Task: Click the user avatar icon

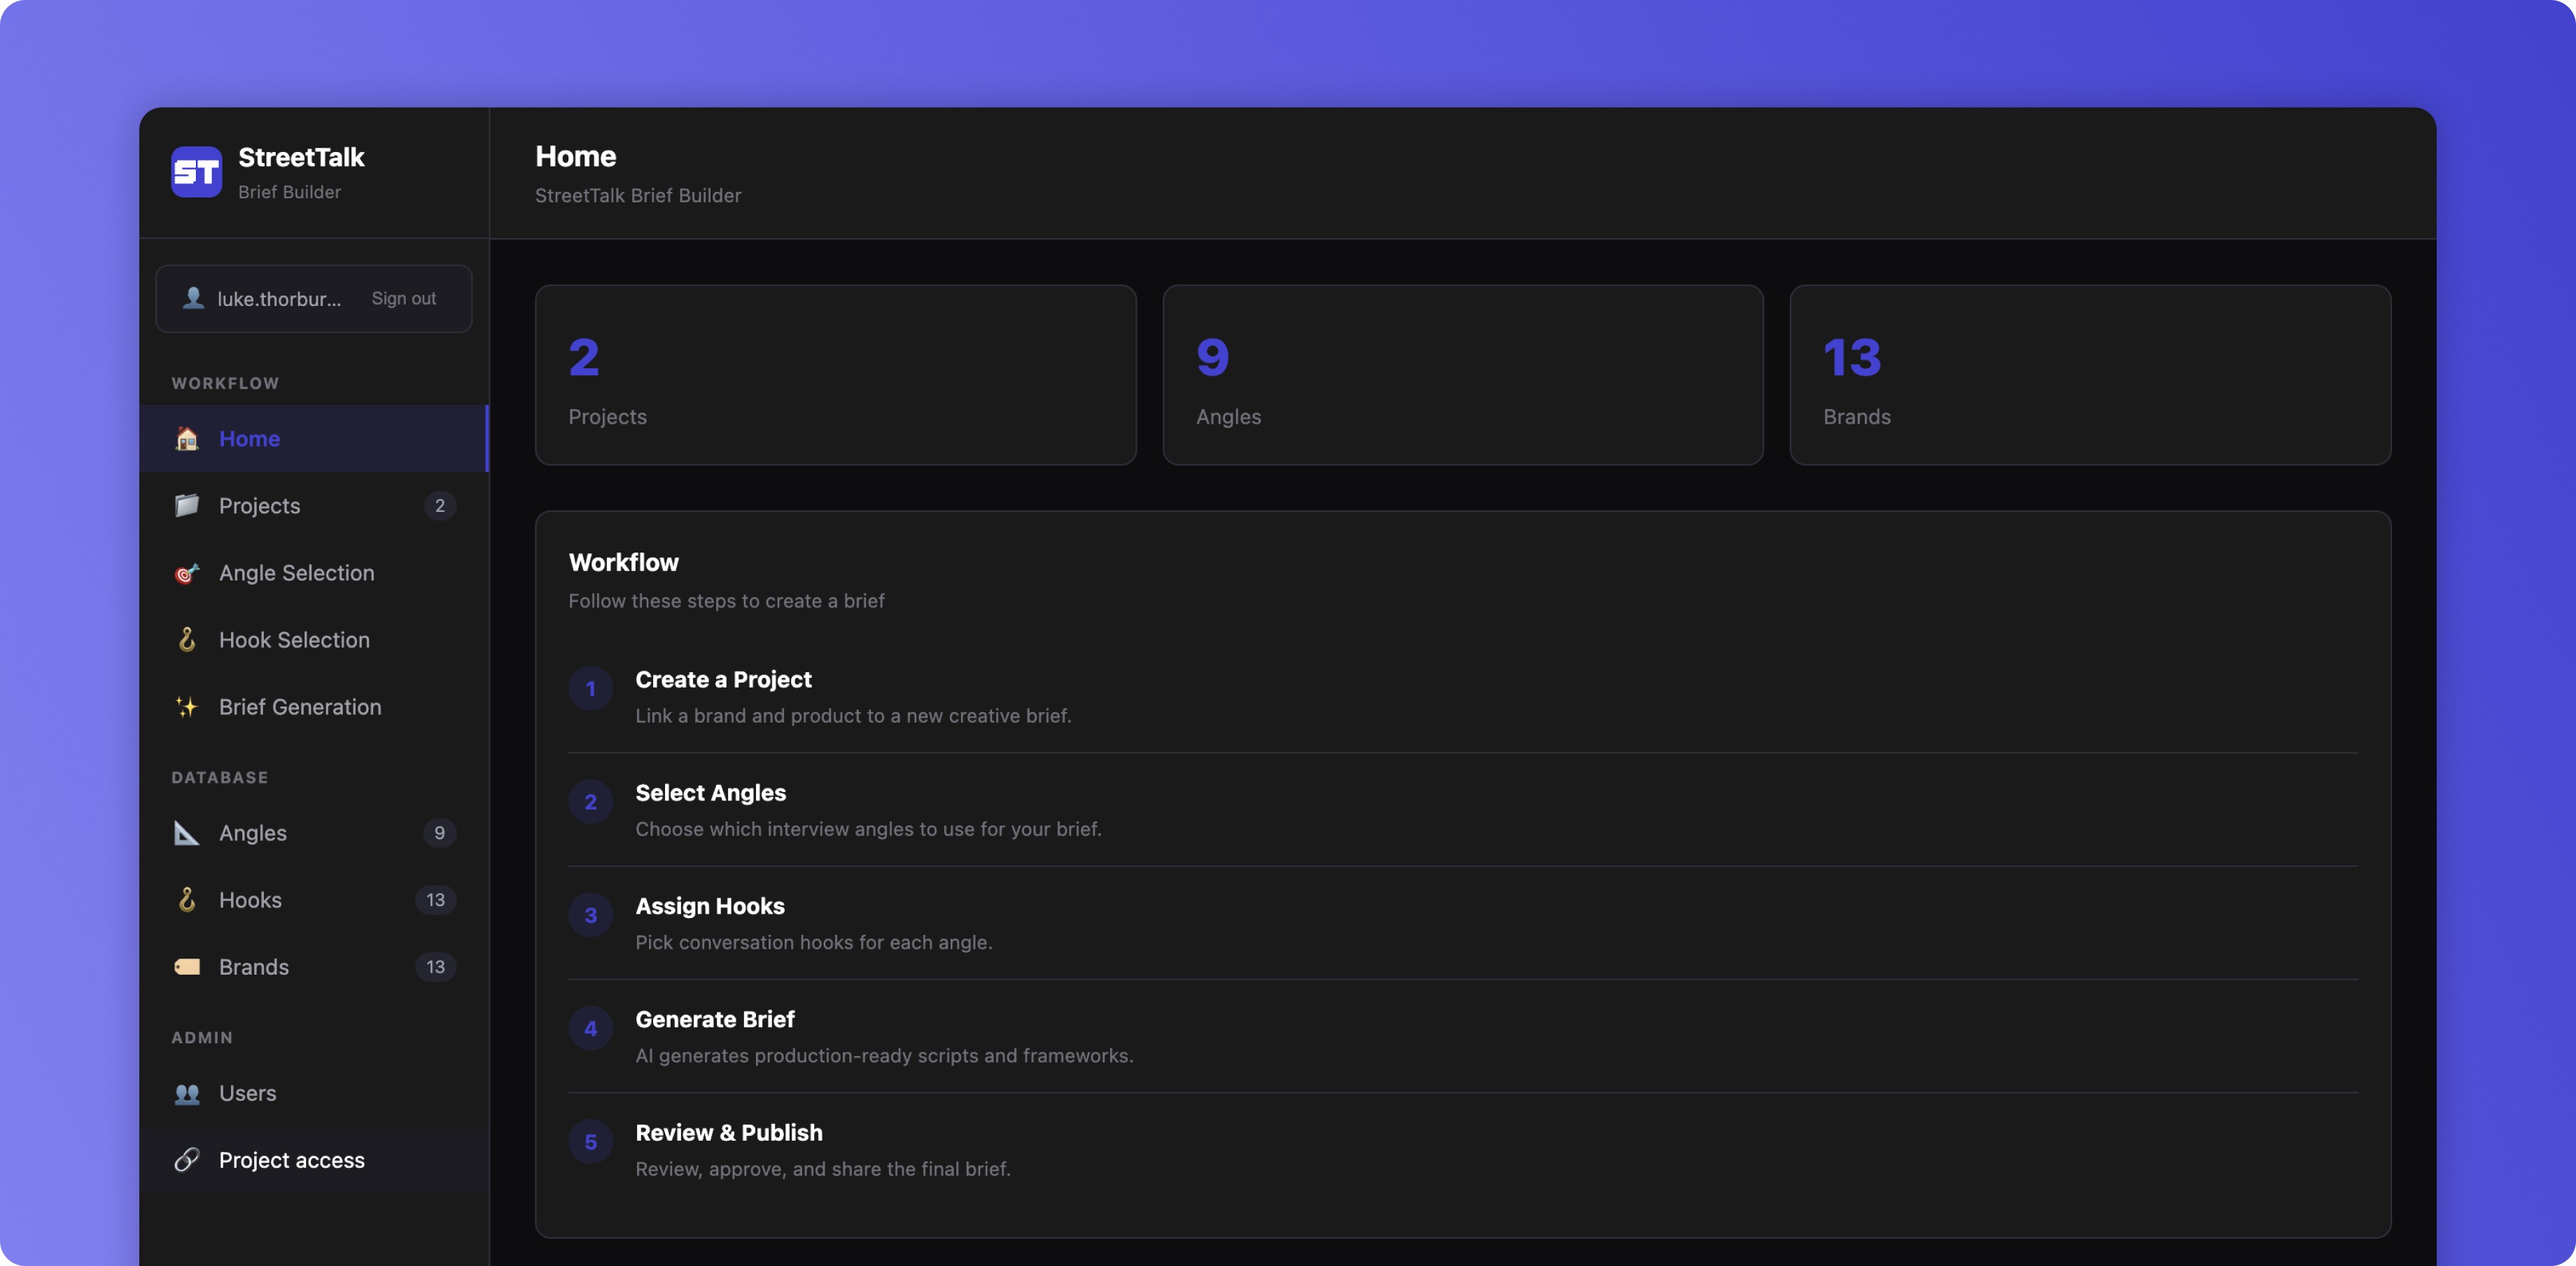Action: pyautogui.click(x=193, y=298)
